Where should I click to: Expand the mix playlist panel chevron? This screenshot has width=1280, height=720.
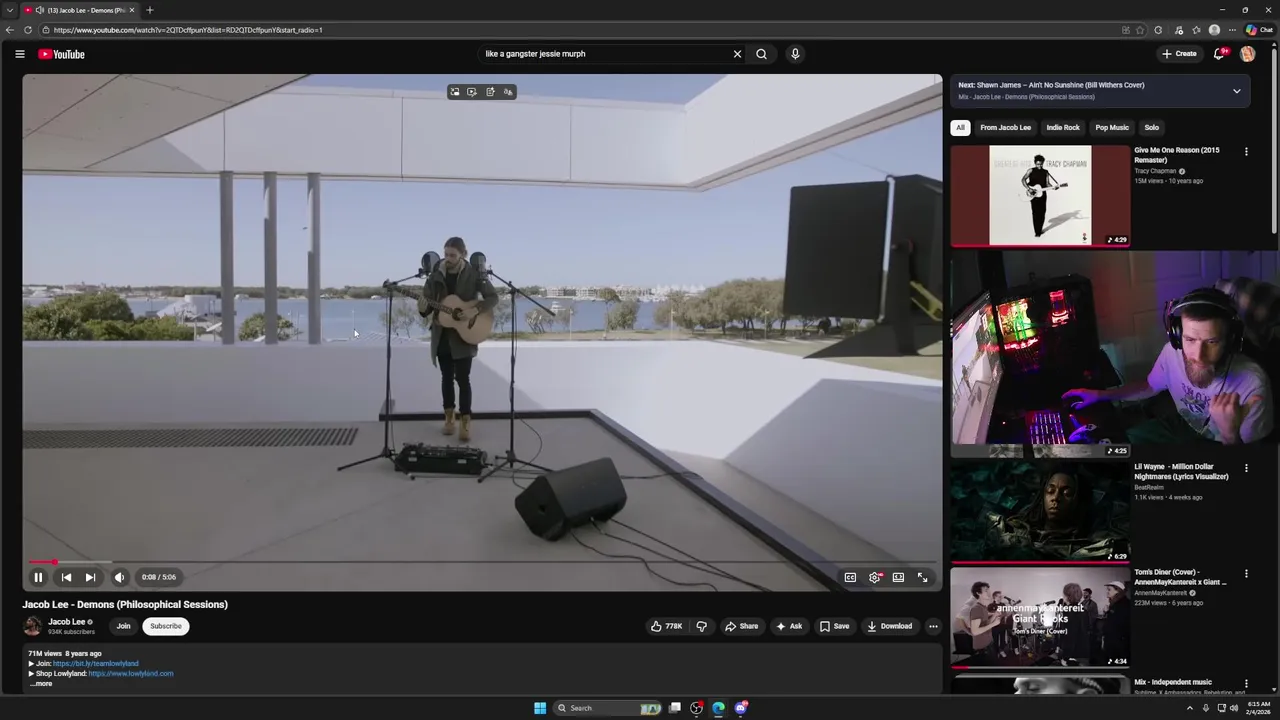[1236, 91]
